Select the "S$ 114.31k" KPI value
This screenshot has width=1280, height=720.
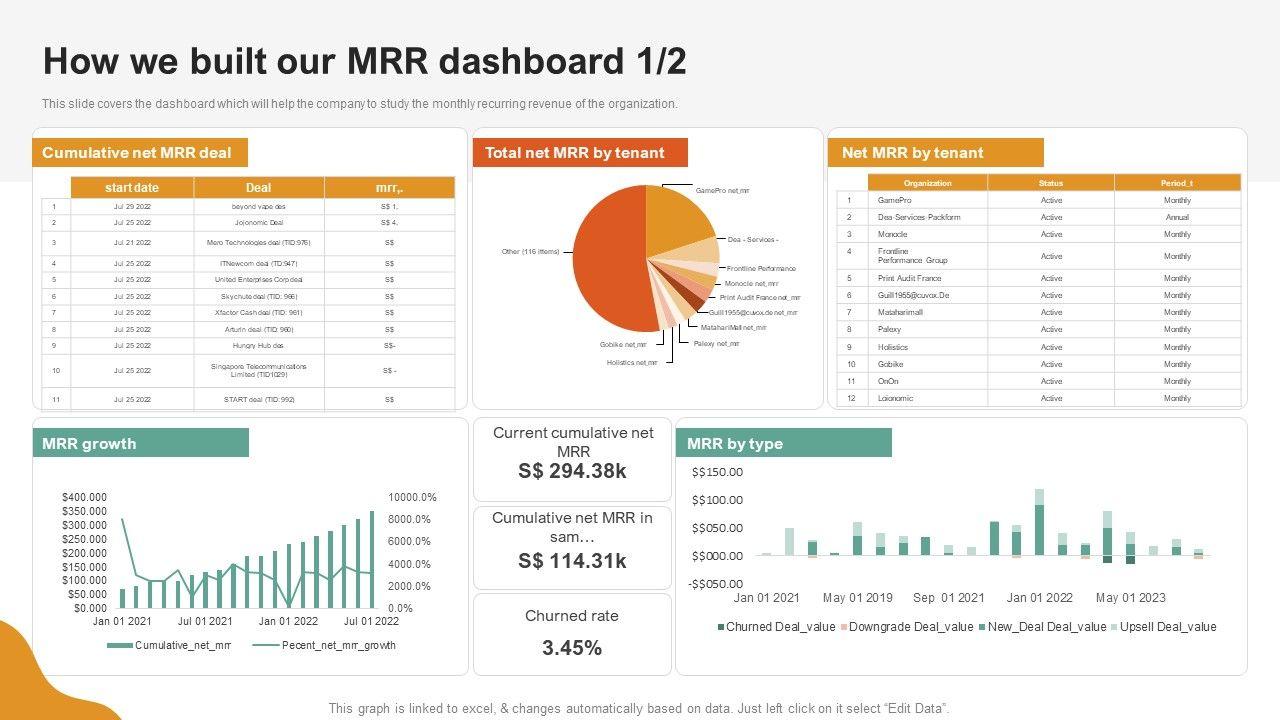pos(572,561)
